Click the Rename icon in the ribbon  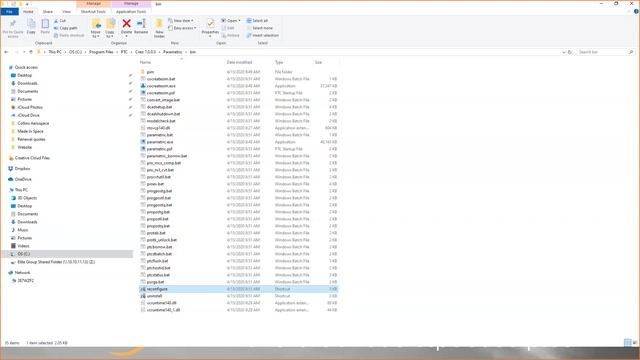[141, 27]
